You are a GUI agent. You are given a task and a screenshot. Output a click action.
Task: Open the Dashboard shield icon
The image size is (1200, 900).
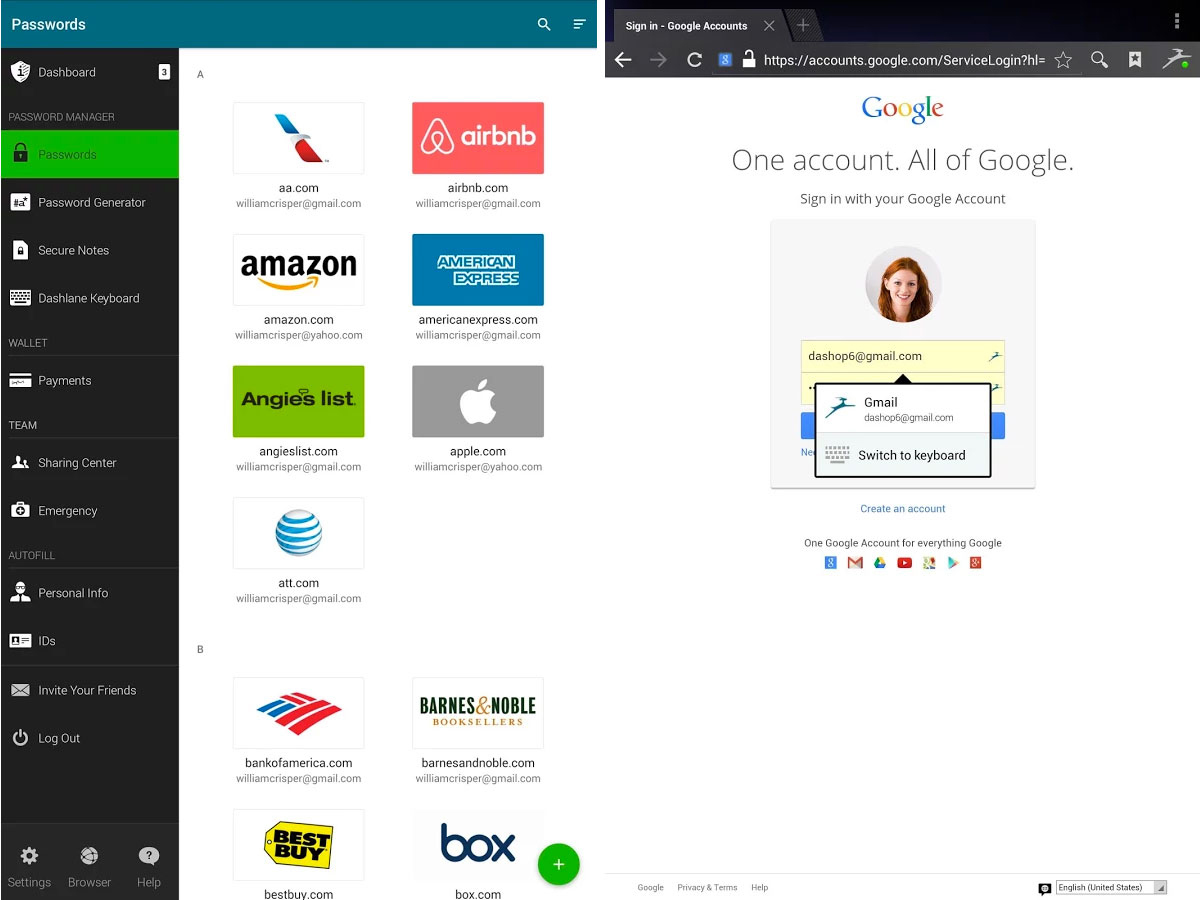tap(20, 72)
